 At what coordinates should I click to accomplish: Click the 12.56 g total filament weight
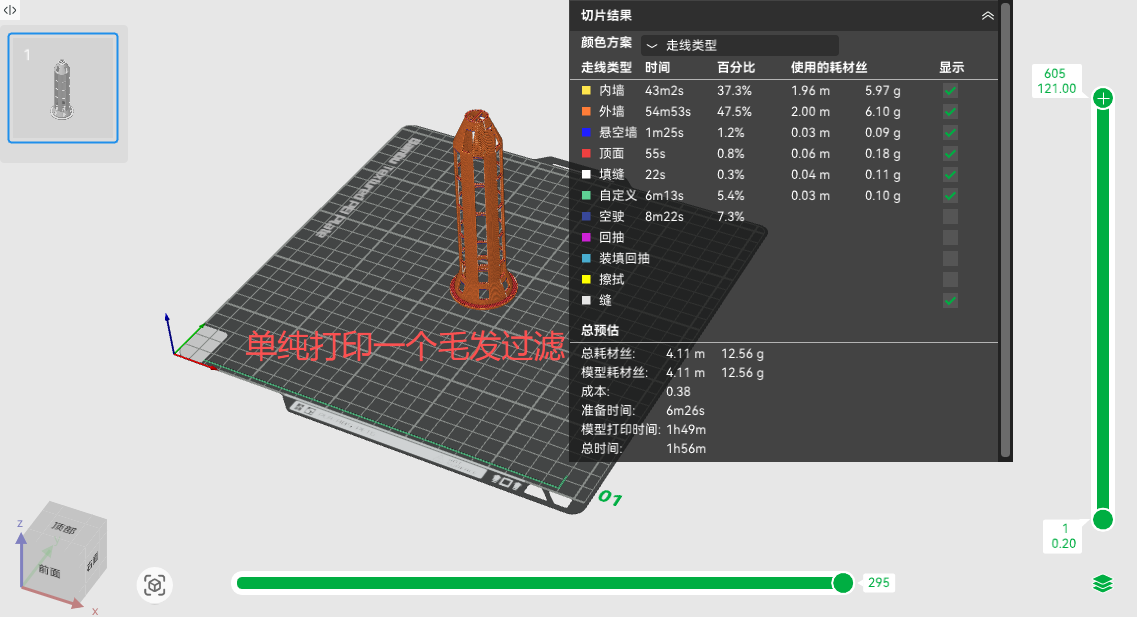pos(742,354)
